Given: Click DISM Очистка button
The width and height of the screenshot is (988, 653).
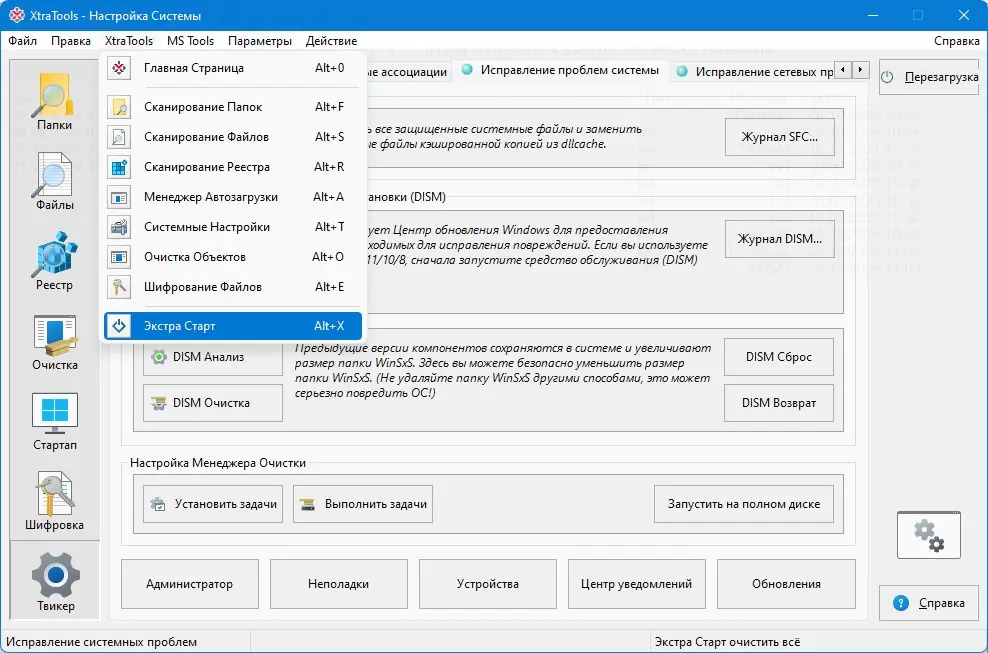Looking at the screenshot, I should point(213,403).
